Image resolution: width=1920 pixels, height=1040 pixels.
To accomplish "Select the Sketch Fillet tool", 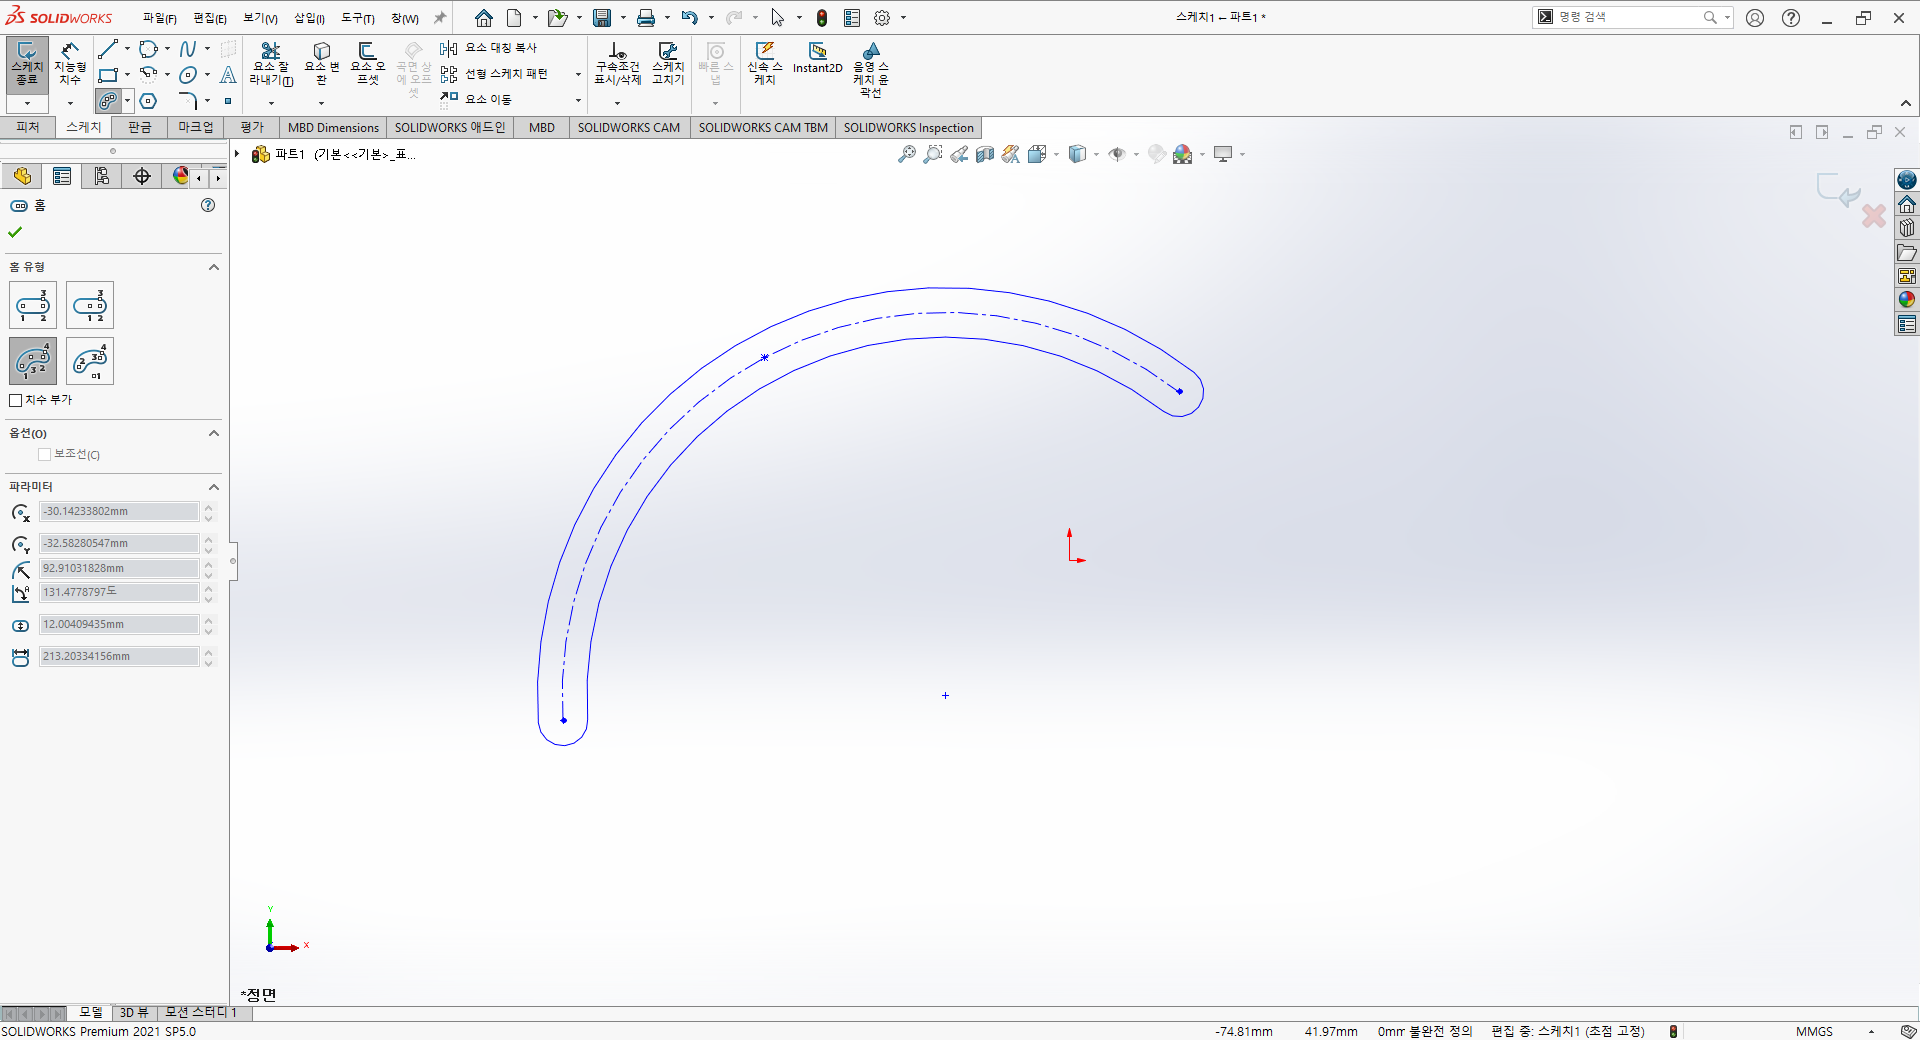I will 187,101.
